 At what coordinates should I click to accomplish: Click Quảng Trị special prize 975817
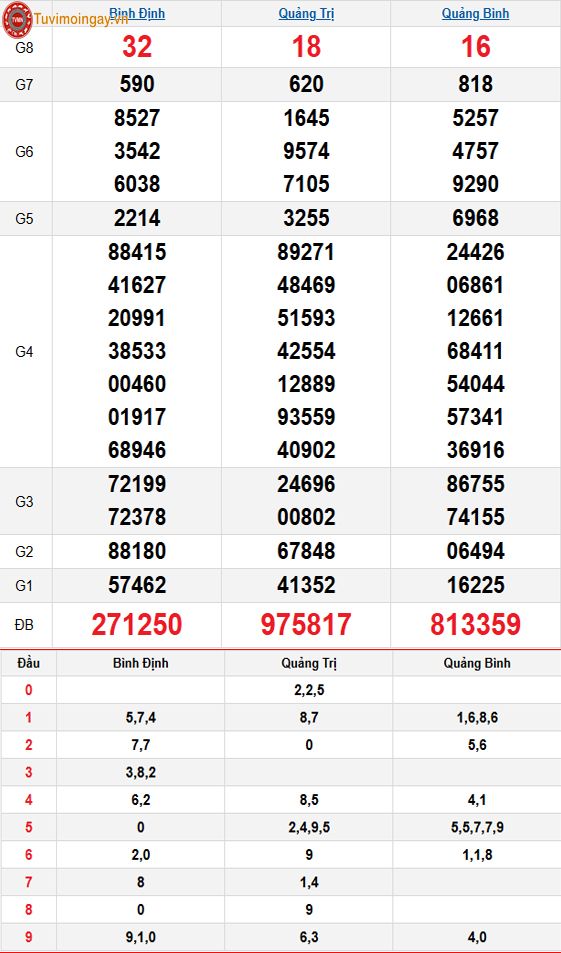point(306,625)
